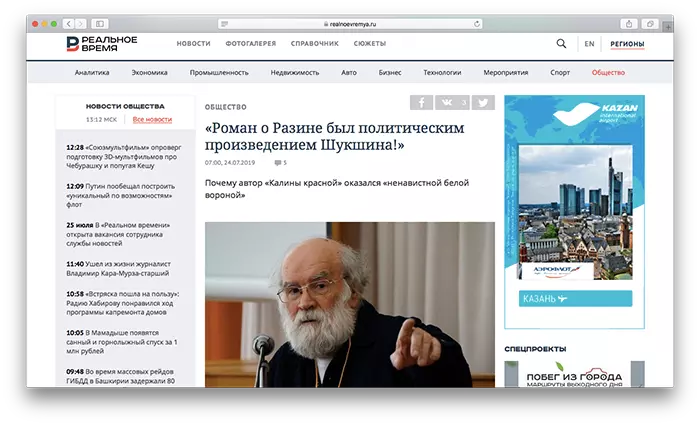700x425 pixels.
Task: Click the Safari back arrow button
Action: (x=68, y=23)
